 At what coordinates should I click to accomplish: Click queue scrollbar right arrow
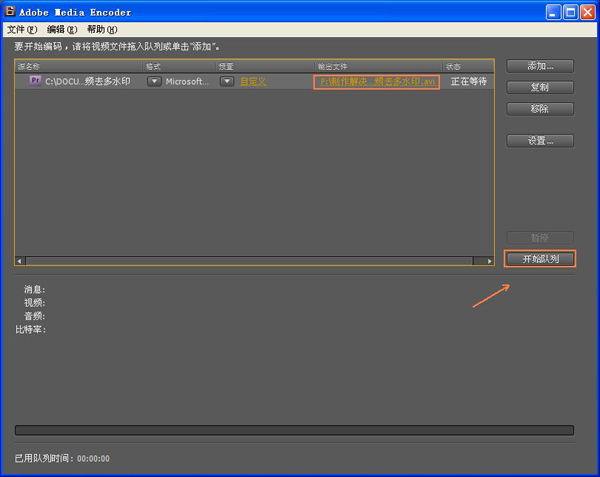coord(489,261)
